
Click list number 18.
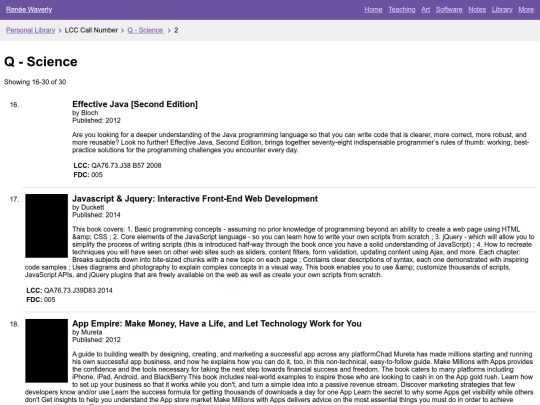14,324
